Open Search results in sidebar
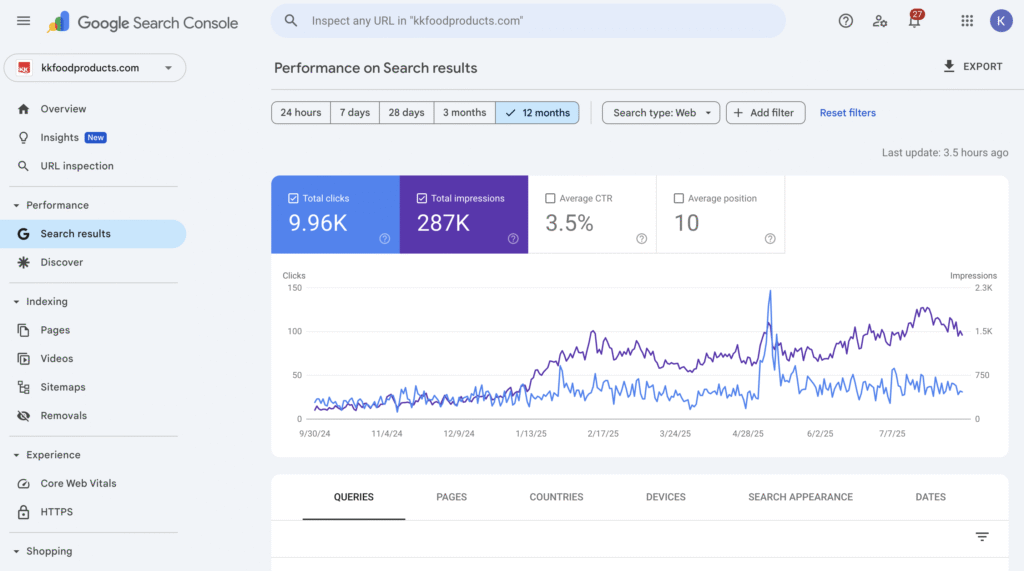 (x=93, y=234)
